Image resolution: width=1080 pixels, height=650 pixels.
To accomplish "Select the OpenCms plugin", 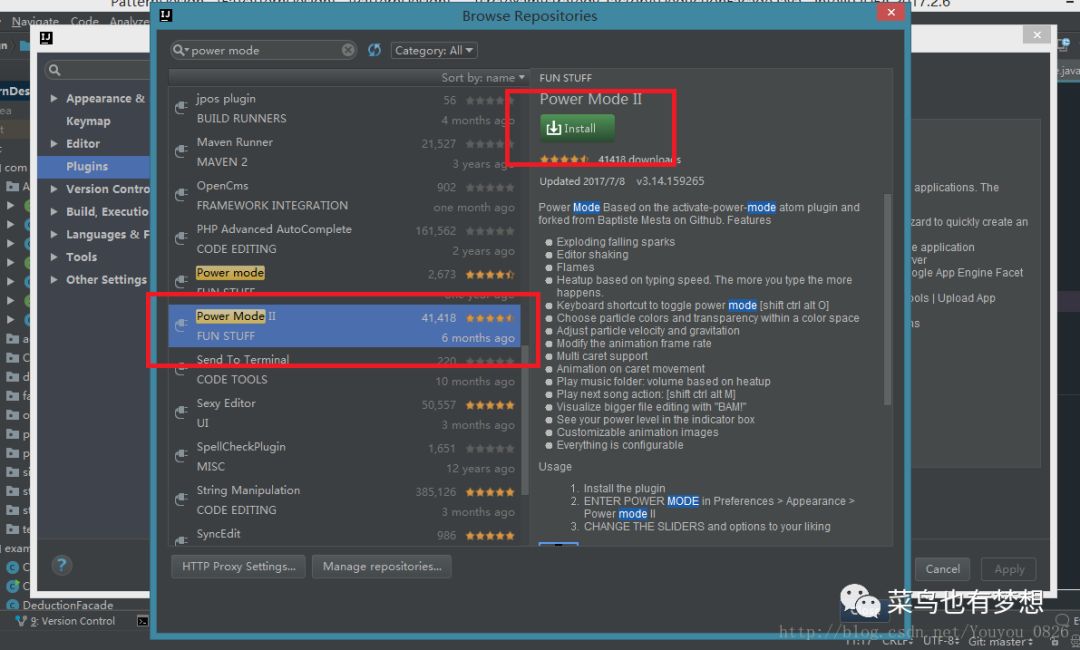I will (x=344, y=196).
